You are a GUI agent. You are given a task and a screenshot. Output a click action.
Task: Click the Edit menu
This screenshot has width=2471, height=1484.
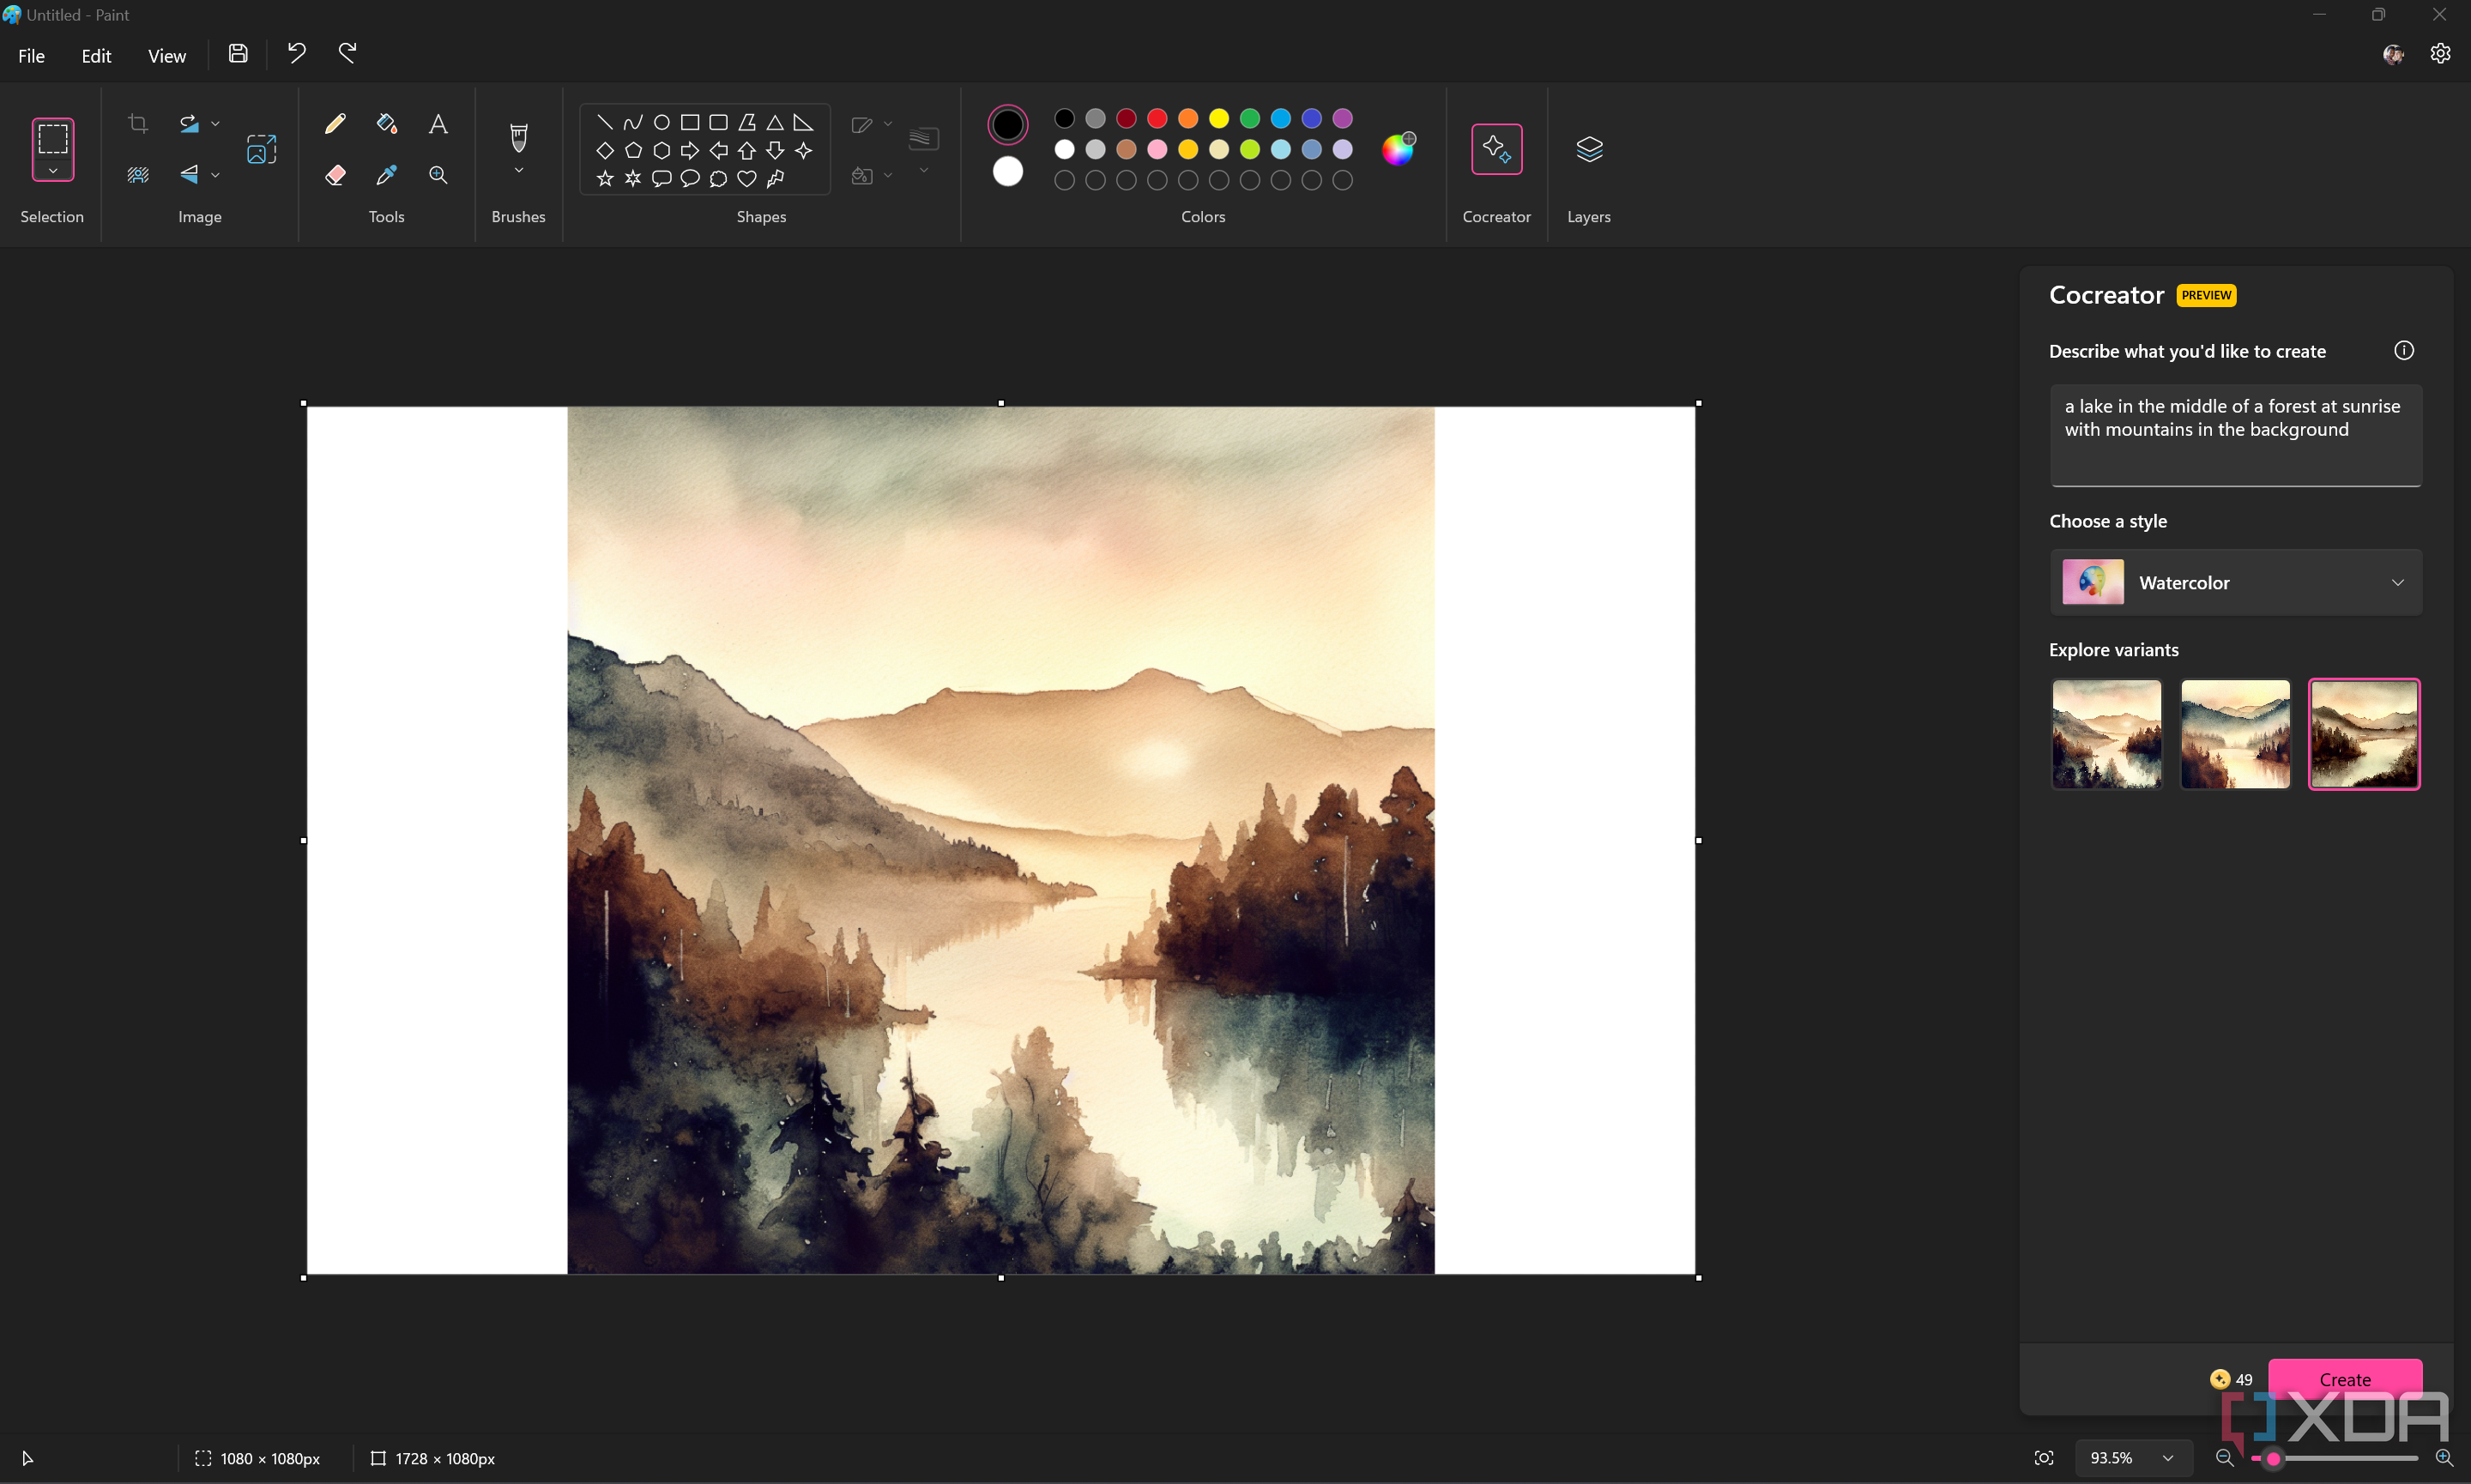pos(95,53)
